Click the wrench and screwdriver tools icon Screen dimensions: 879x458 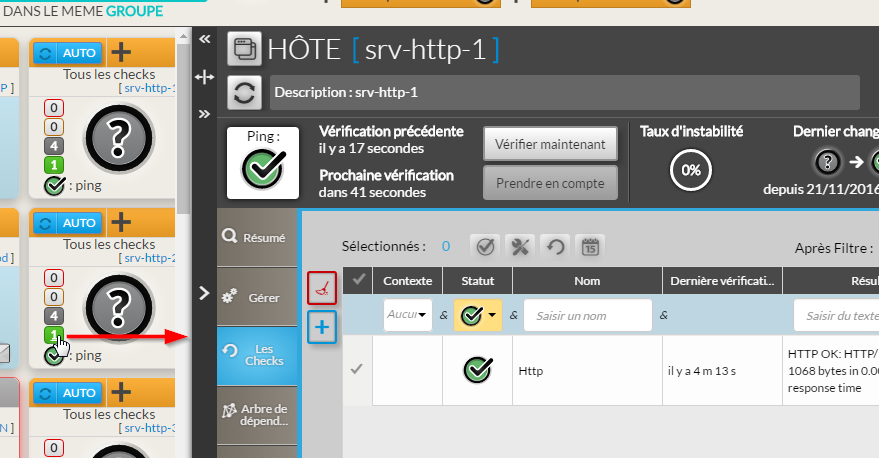(x=519, y=246)
